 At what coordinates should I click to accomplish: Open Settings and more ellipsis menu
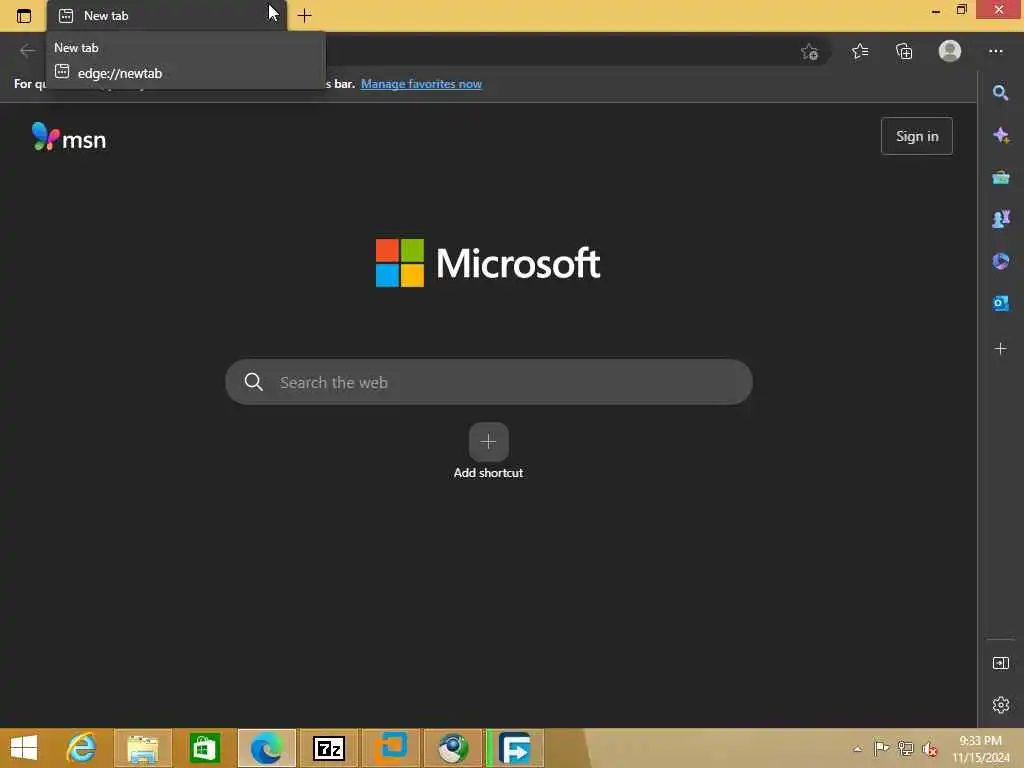click(x=995, y=51)
